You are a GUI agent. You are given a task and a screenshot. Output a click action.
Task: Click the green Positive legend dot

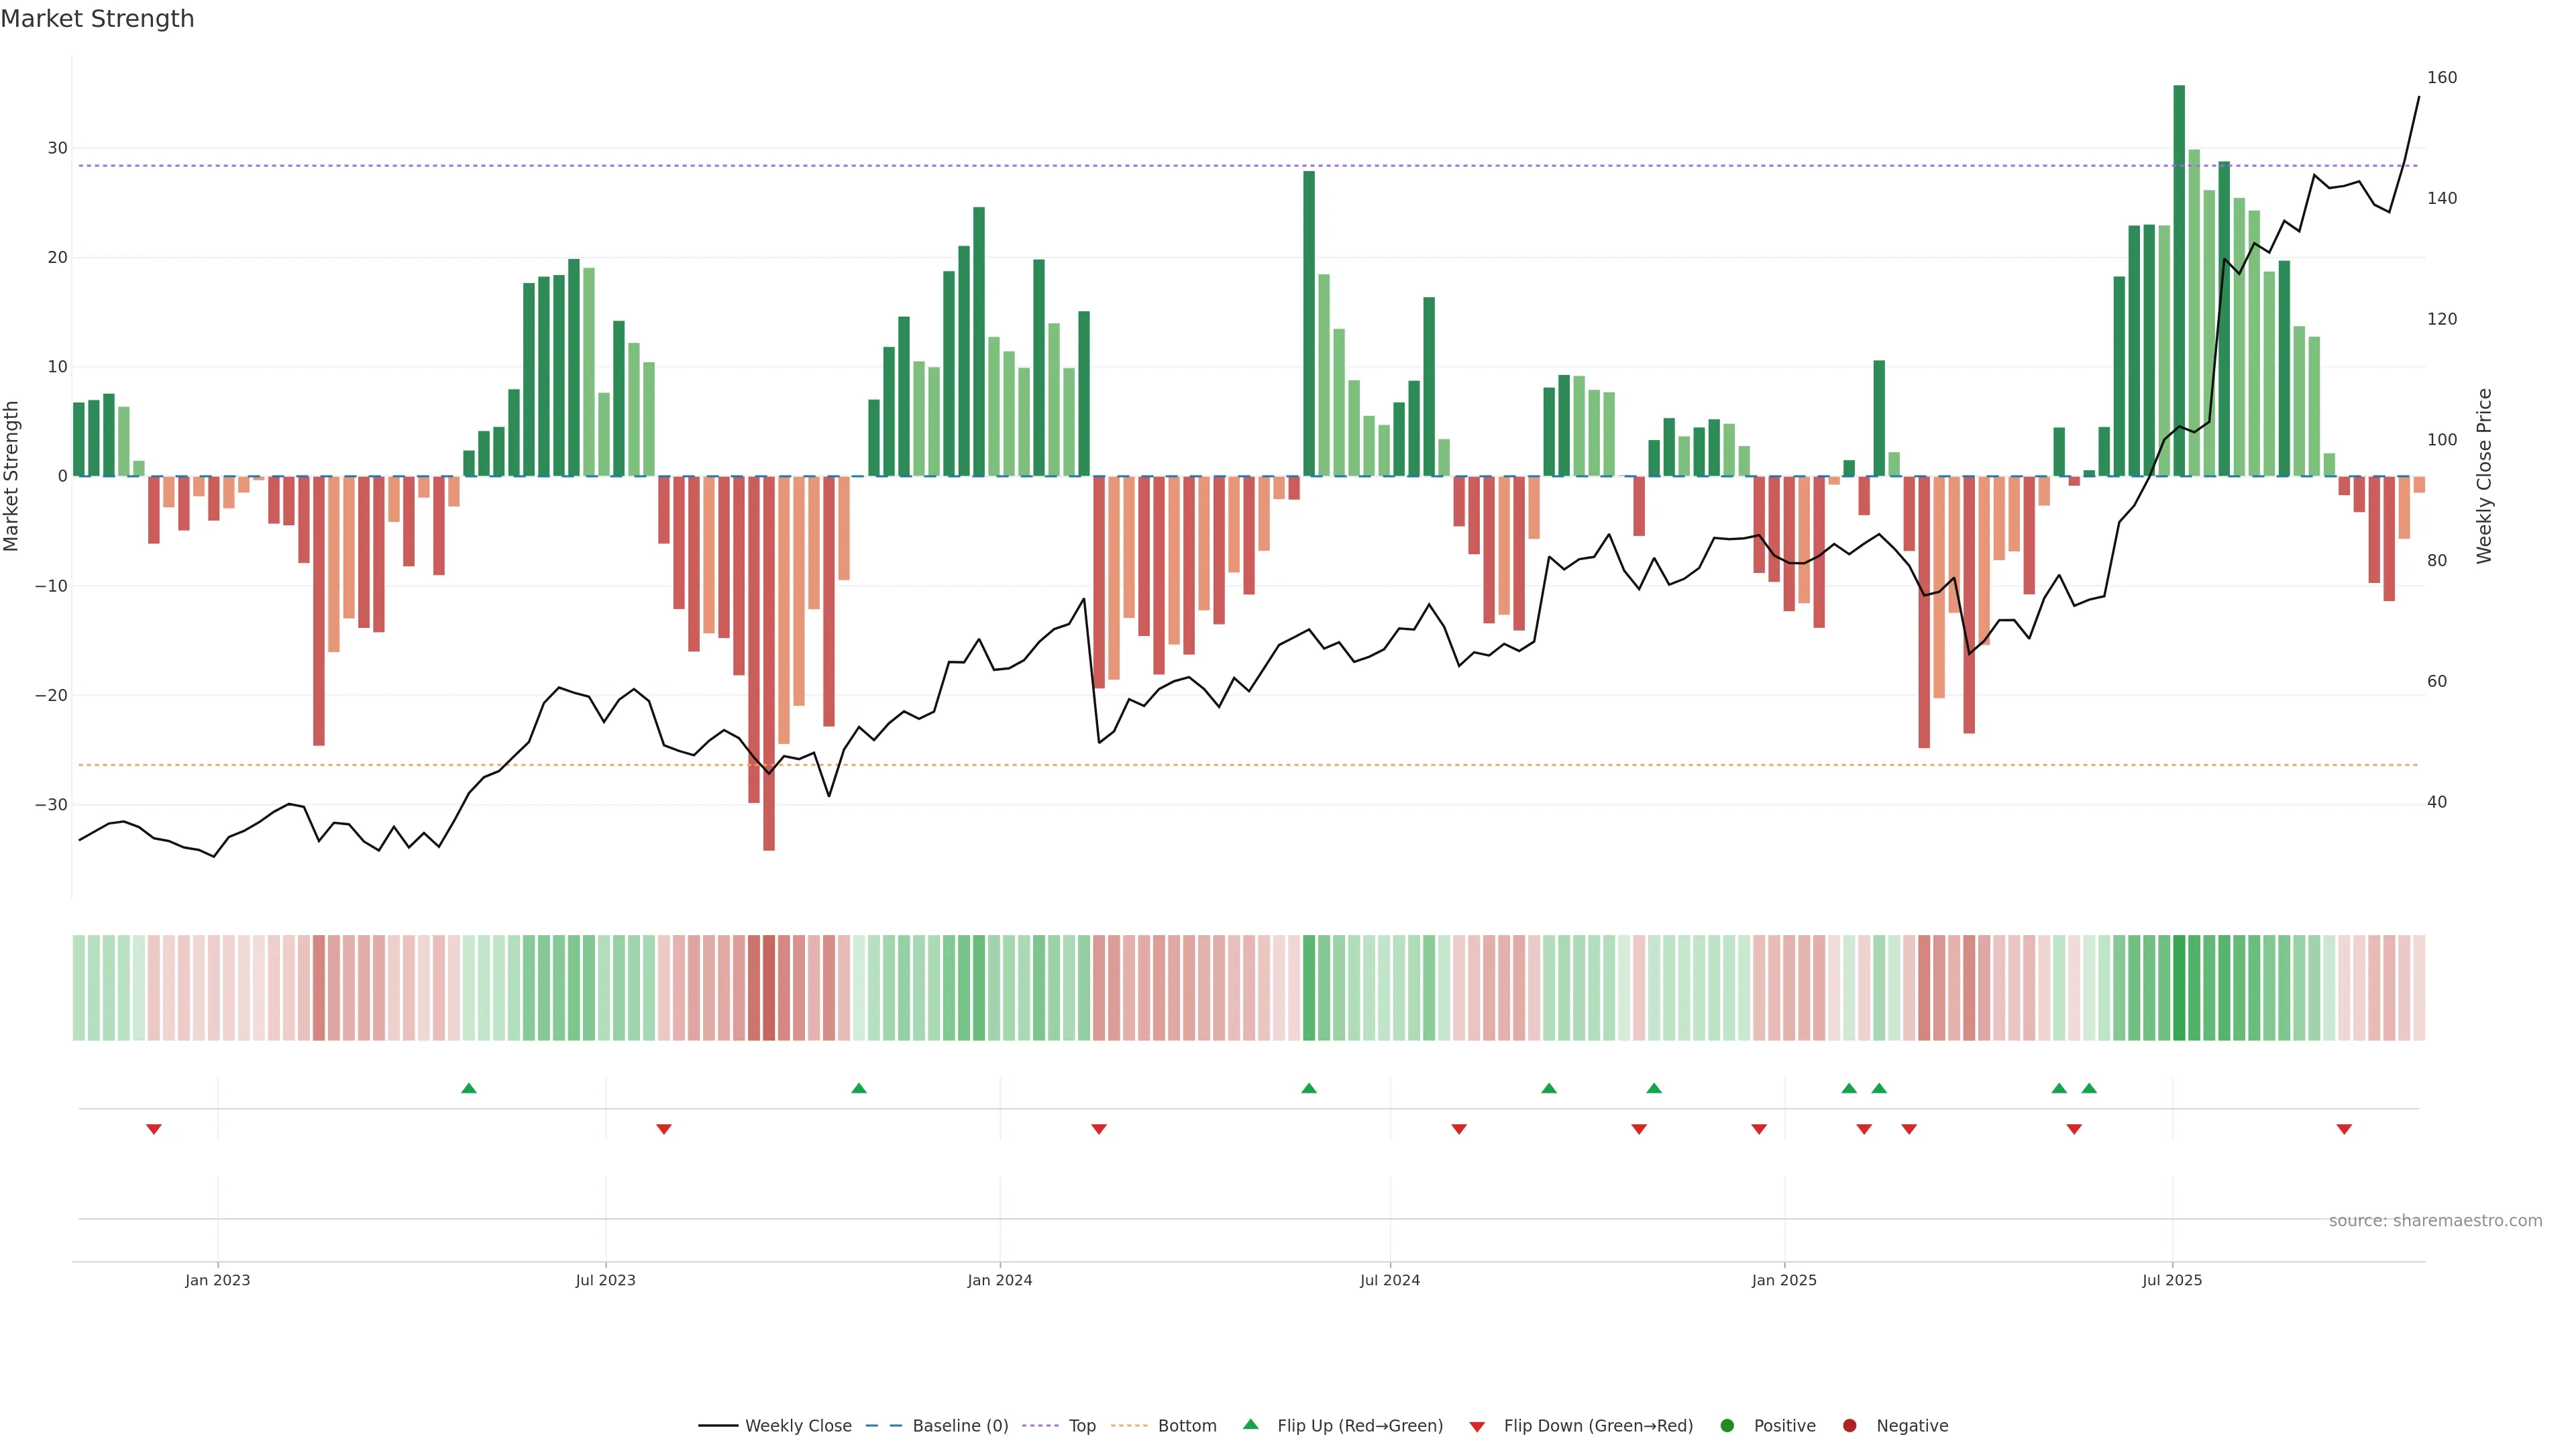[x=1727, y=1426]
